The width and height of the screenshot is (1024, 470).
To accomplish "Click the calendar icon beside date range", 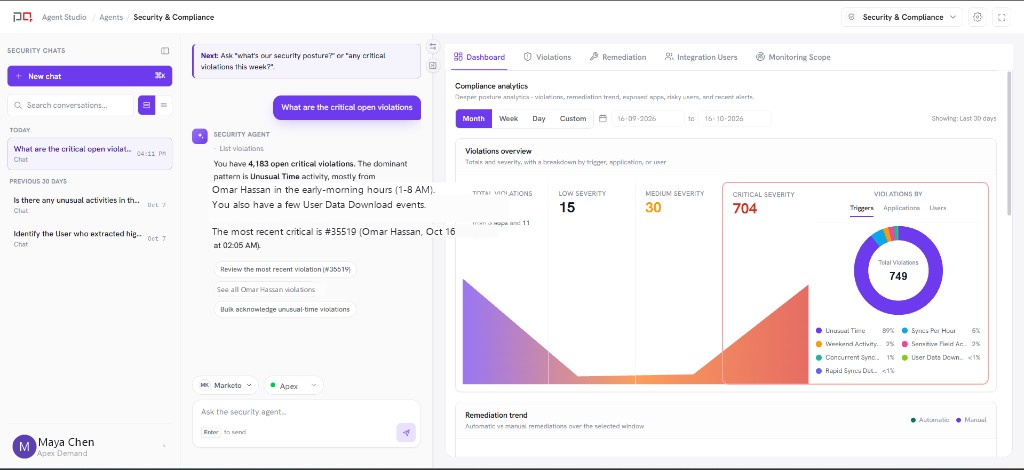I will coord(603,119).
